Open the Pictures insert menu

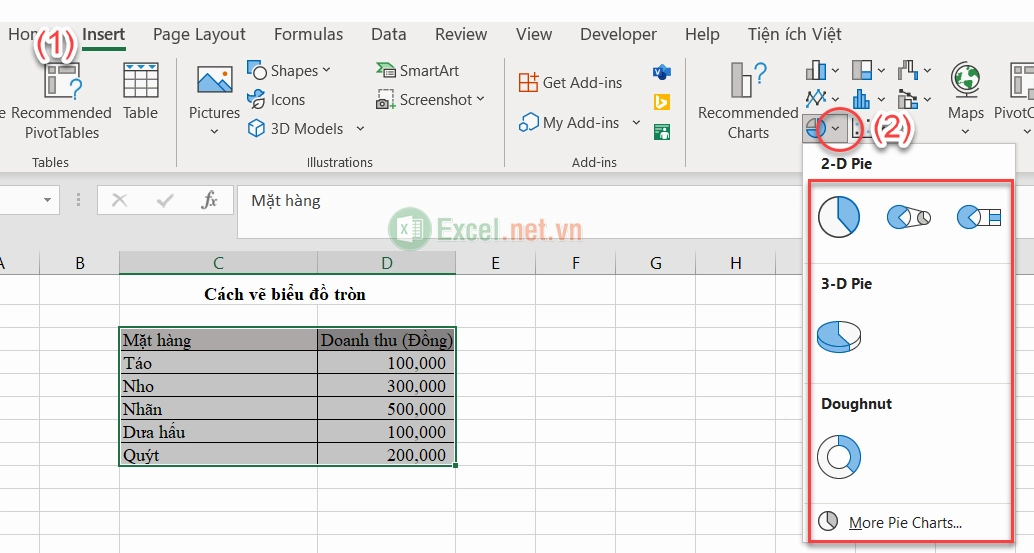coord(214,101)
